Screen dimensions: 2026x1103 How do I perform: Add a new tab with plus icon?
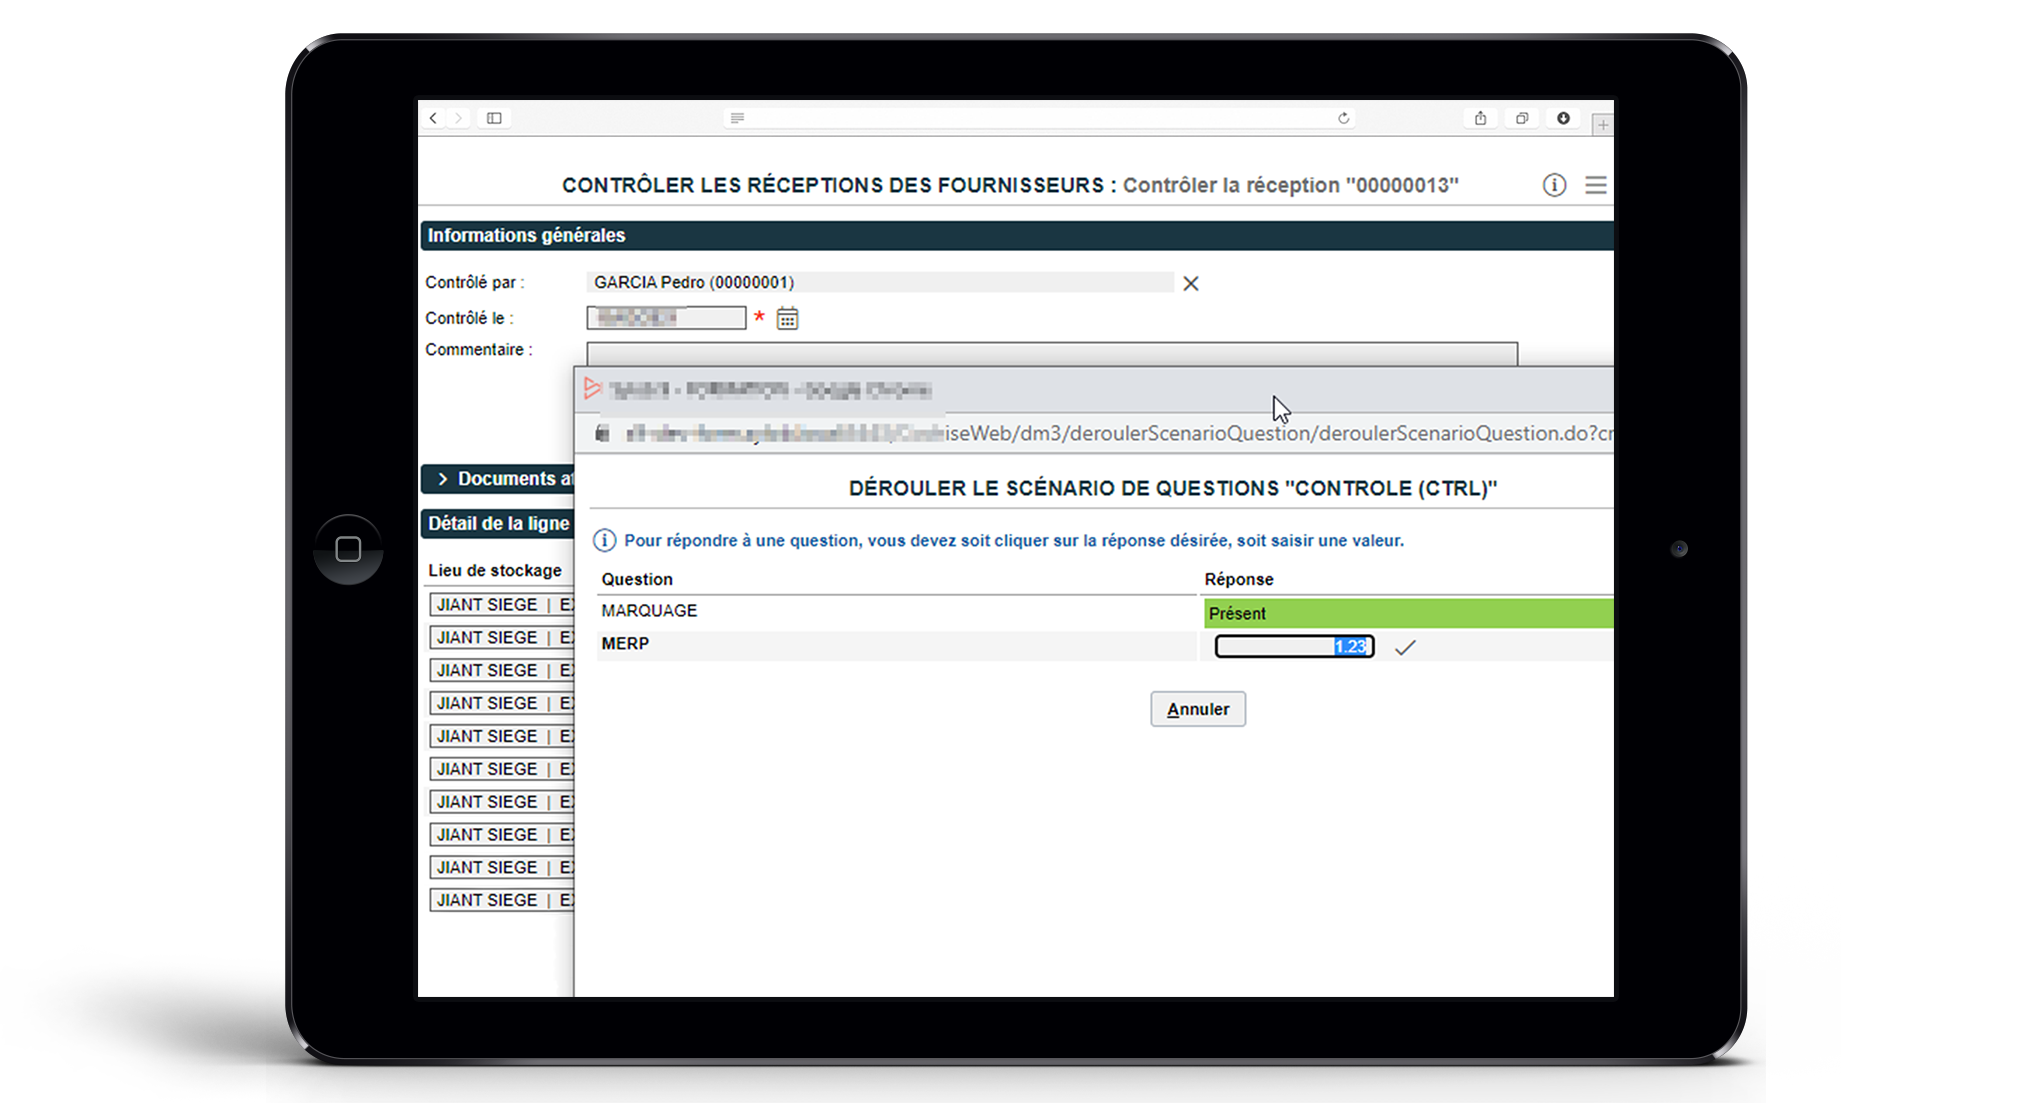point(1603,125)
